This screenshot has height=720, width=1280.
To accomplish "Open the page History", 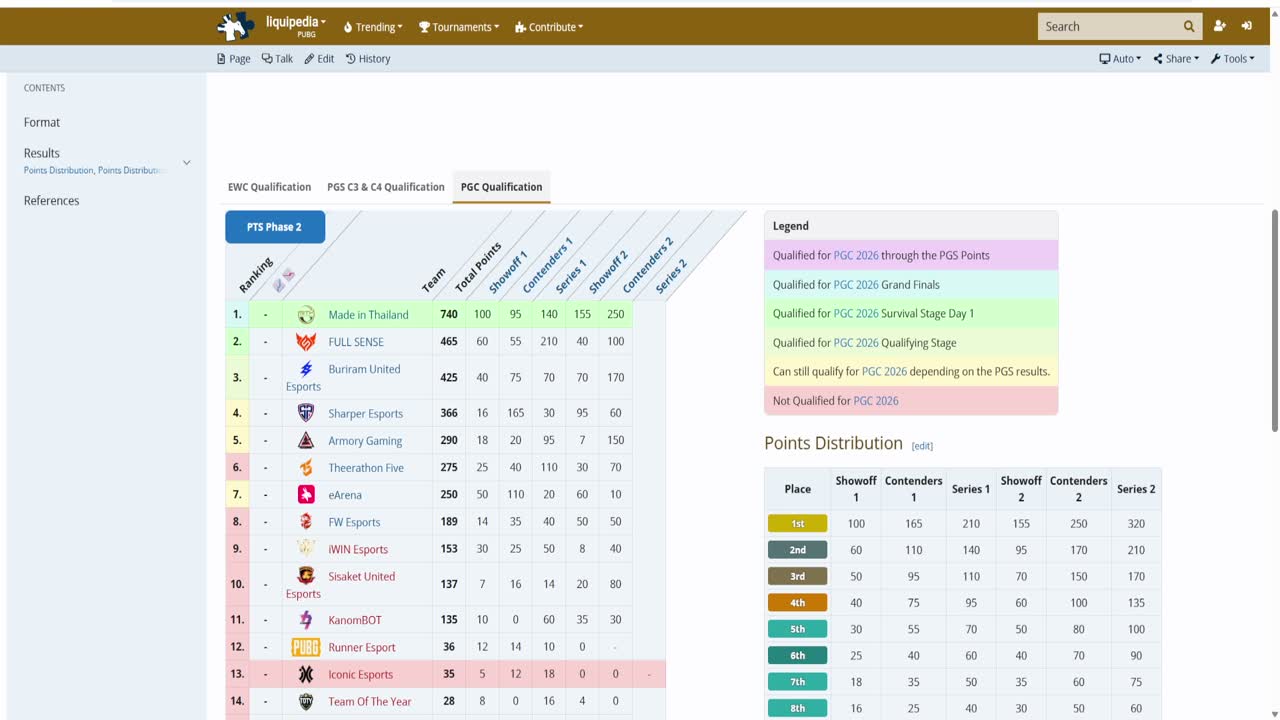I will point(368,59).
